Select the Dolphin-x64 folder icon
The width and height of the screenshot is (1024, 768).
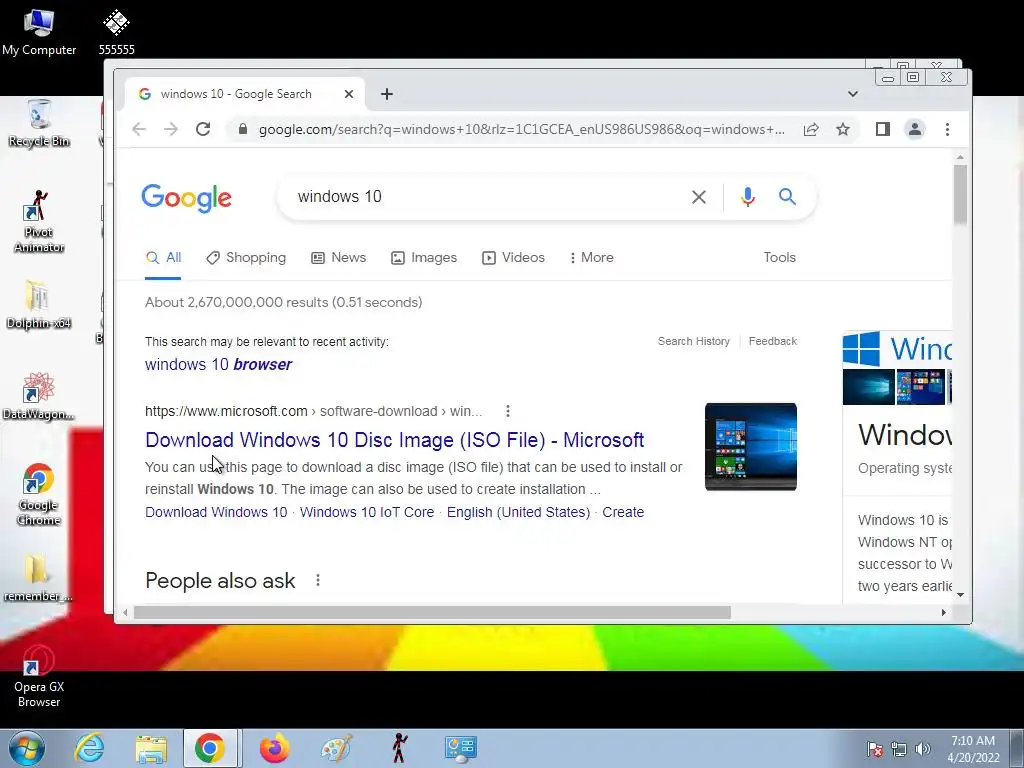point(39,305)
